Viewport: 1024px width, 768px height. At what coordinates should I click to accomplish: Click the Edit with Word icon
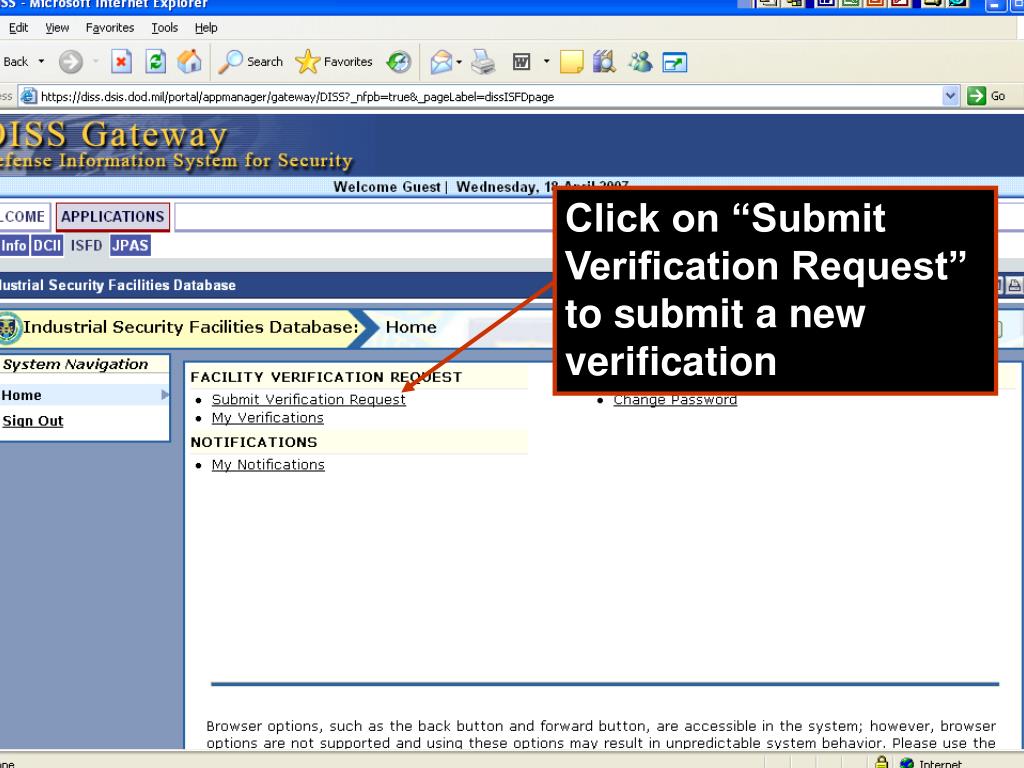(x=521, y=62)
